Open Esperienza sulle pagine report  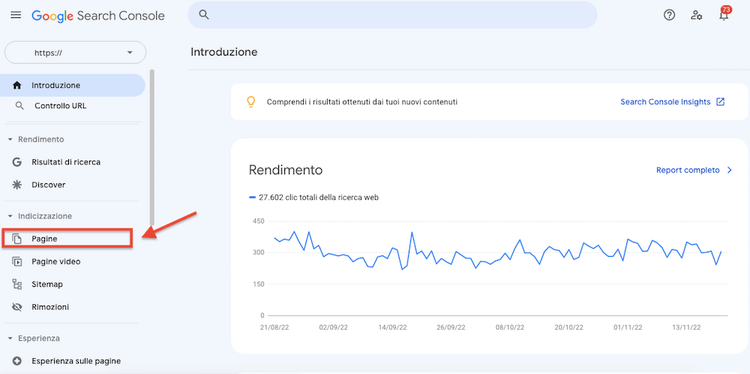click(75, 361)
